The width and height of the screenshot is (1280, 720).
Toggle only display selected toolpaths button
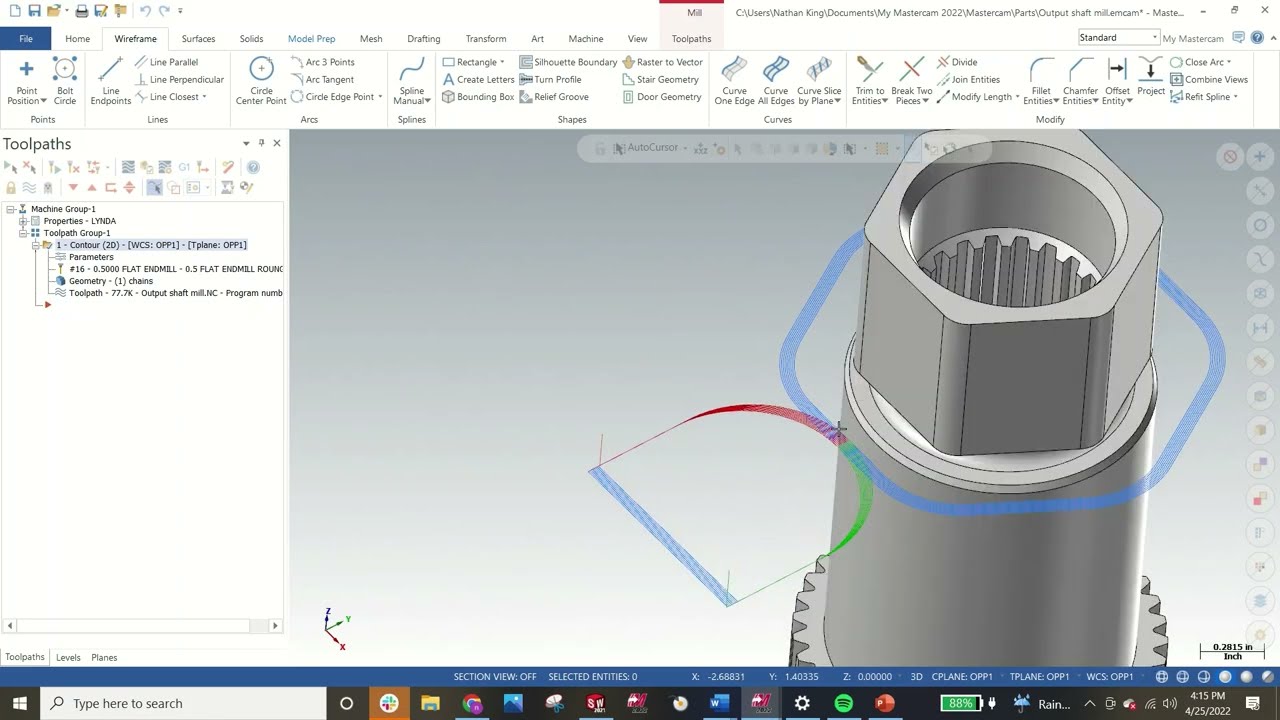click(154, 187)
